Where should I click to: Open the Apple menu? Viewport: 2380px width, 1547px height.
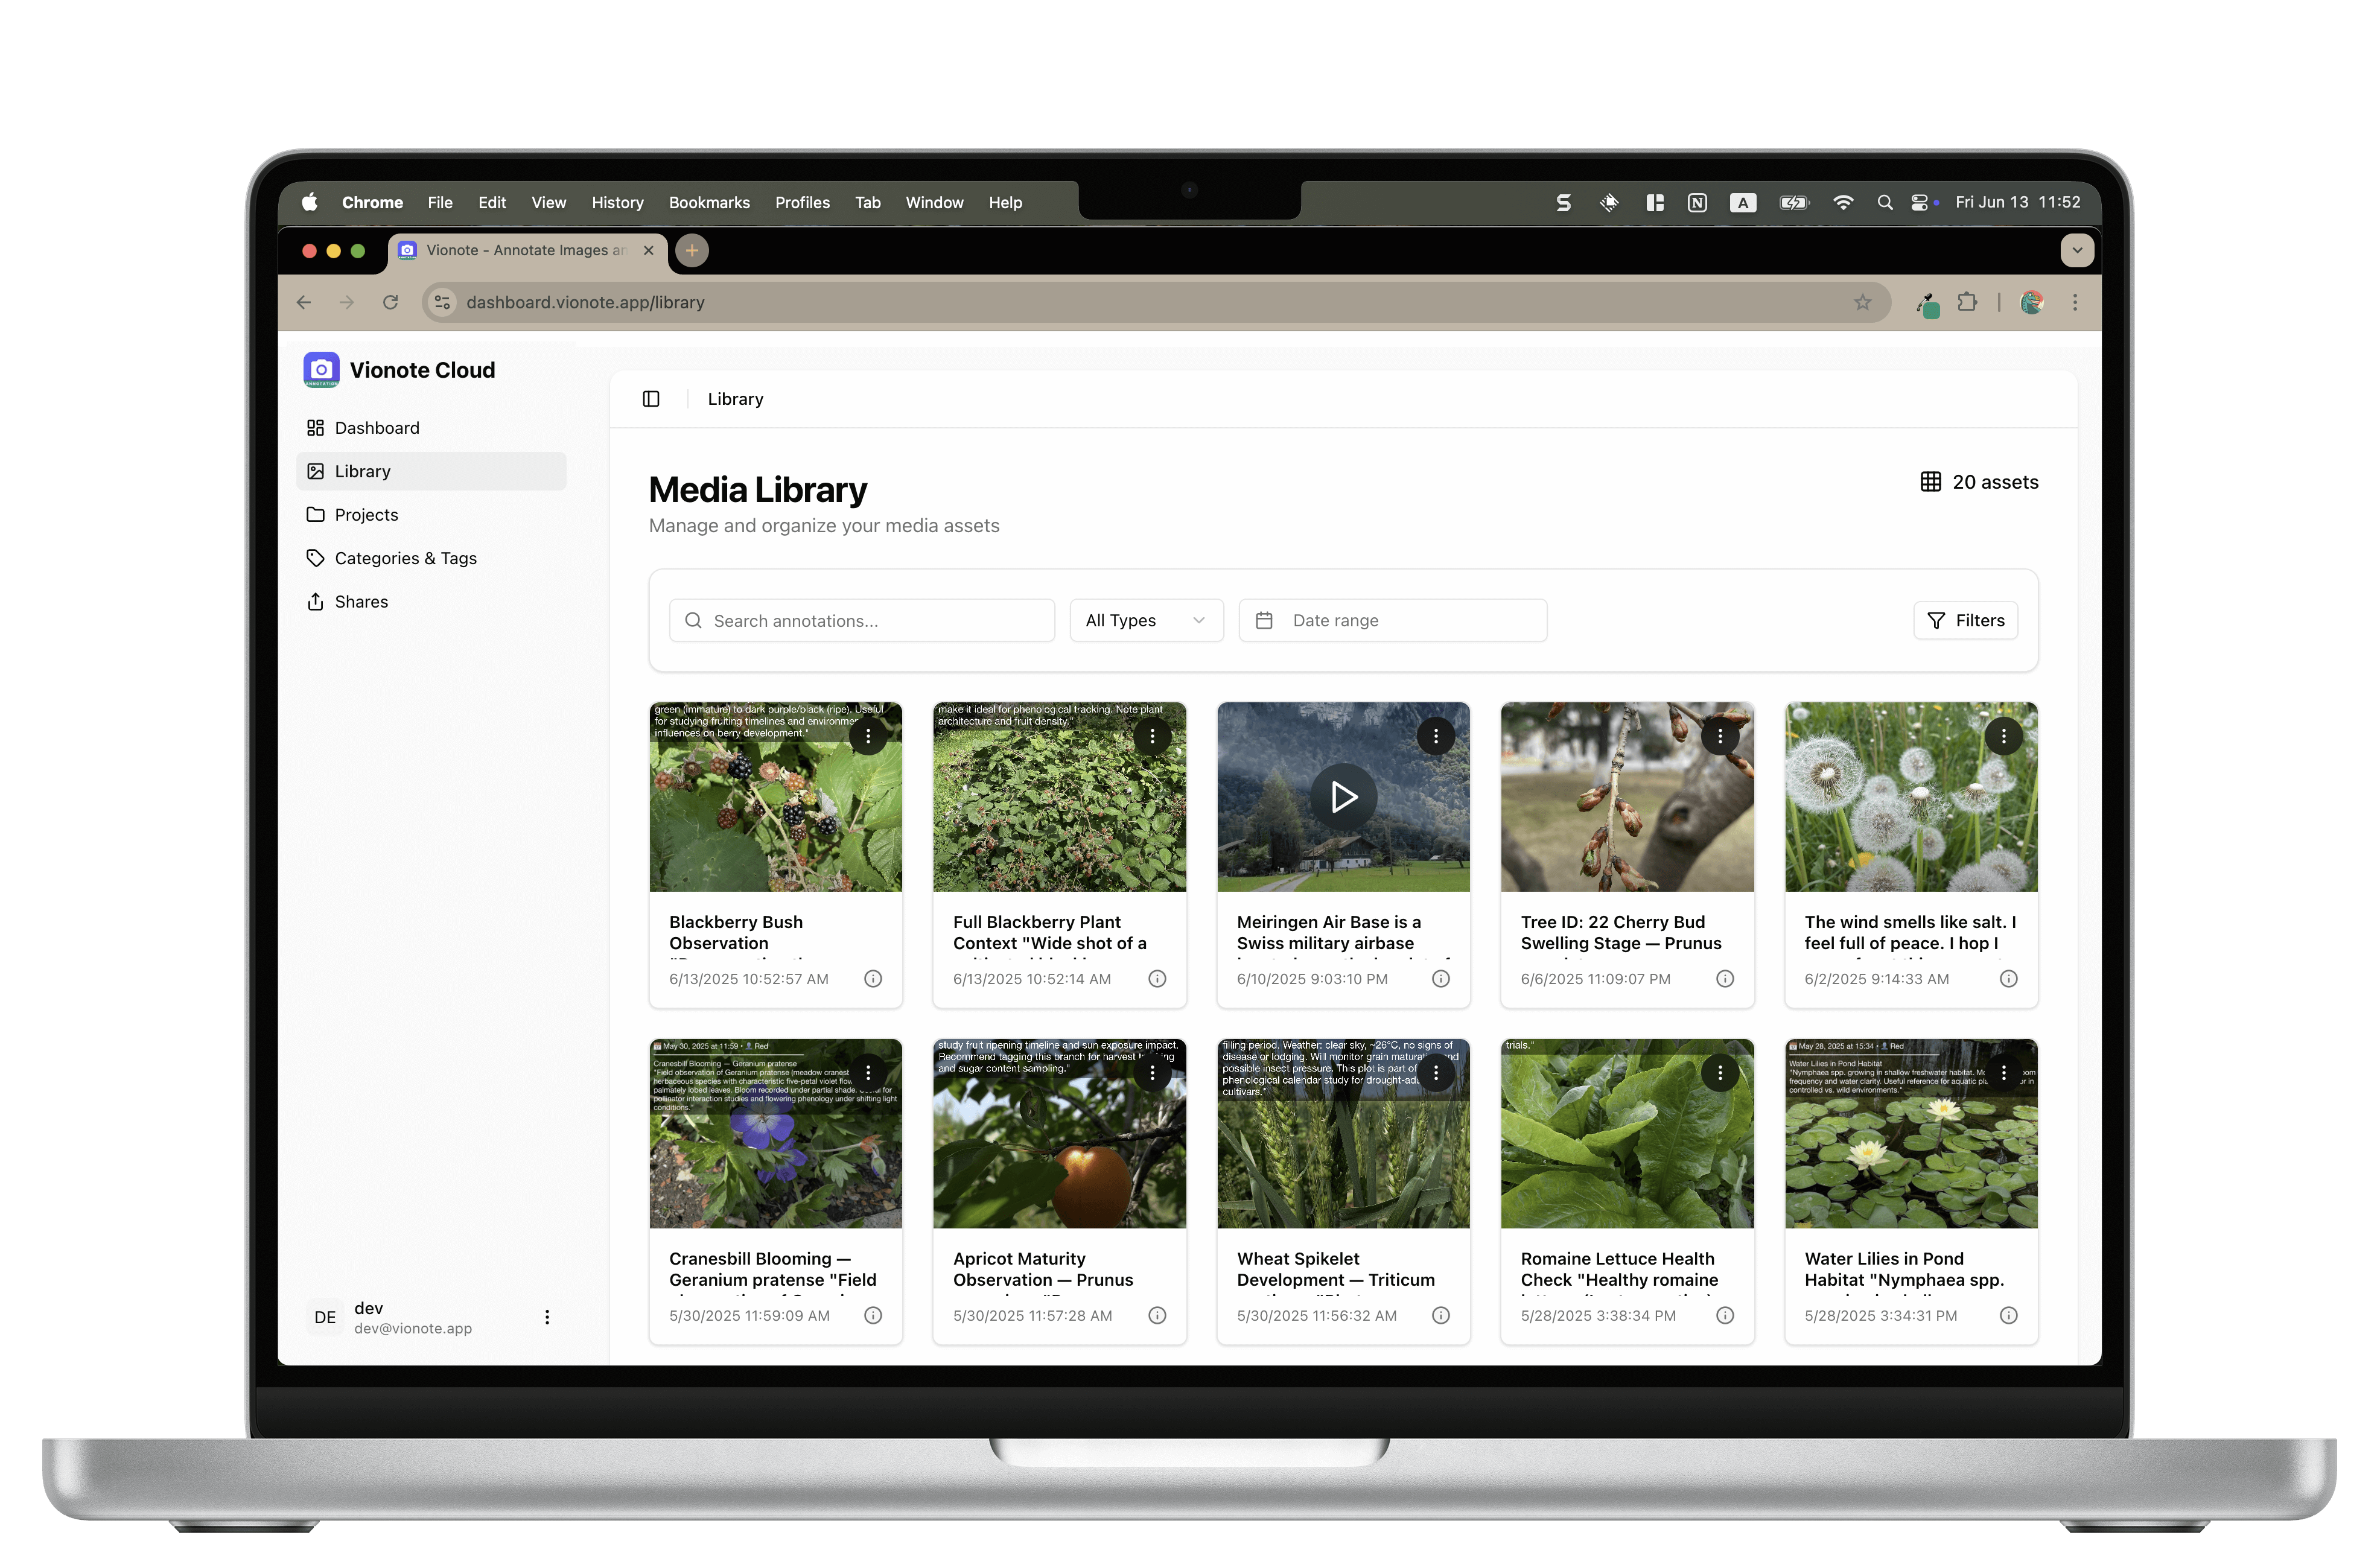(x=310, y=203)
